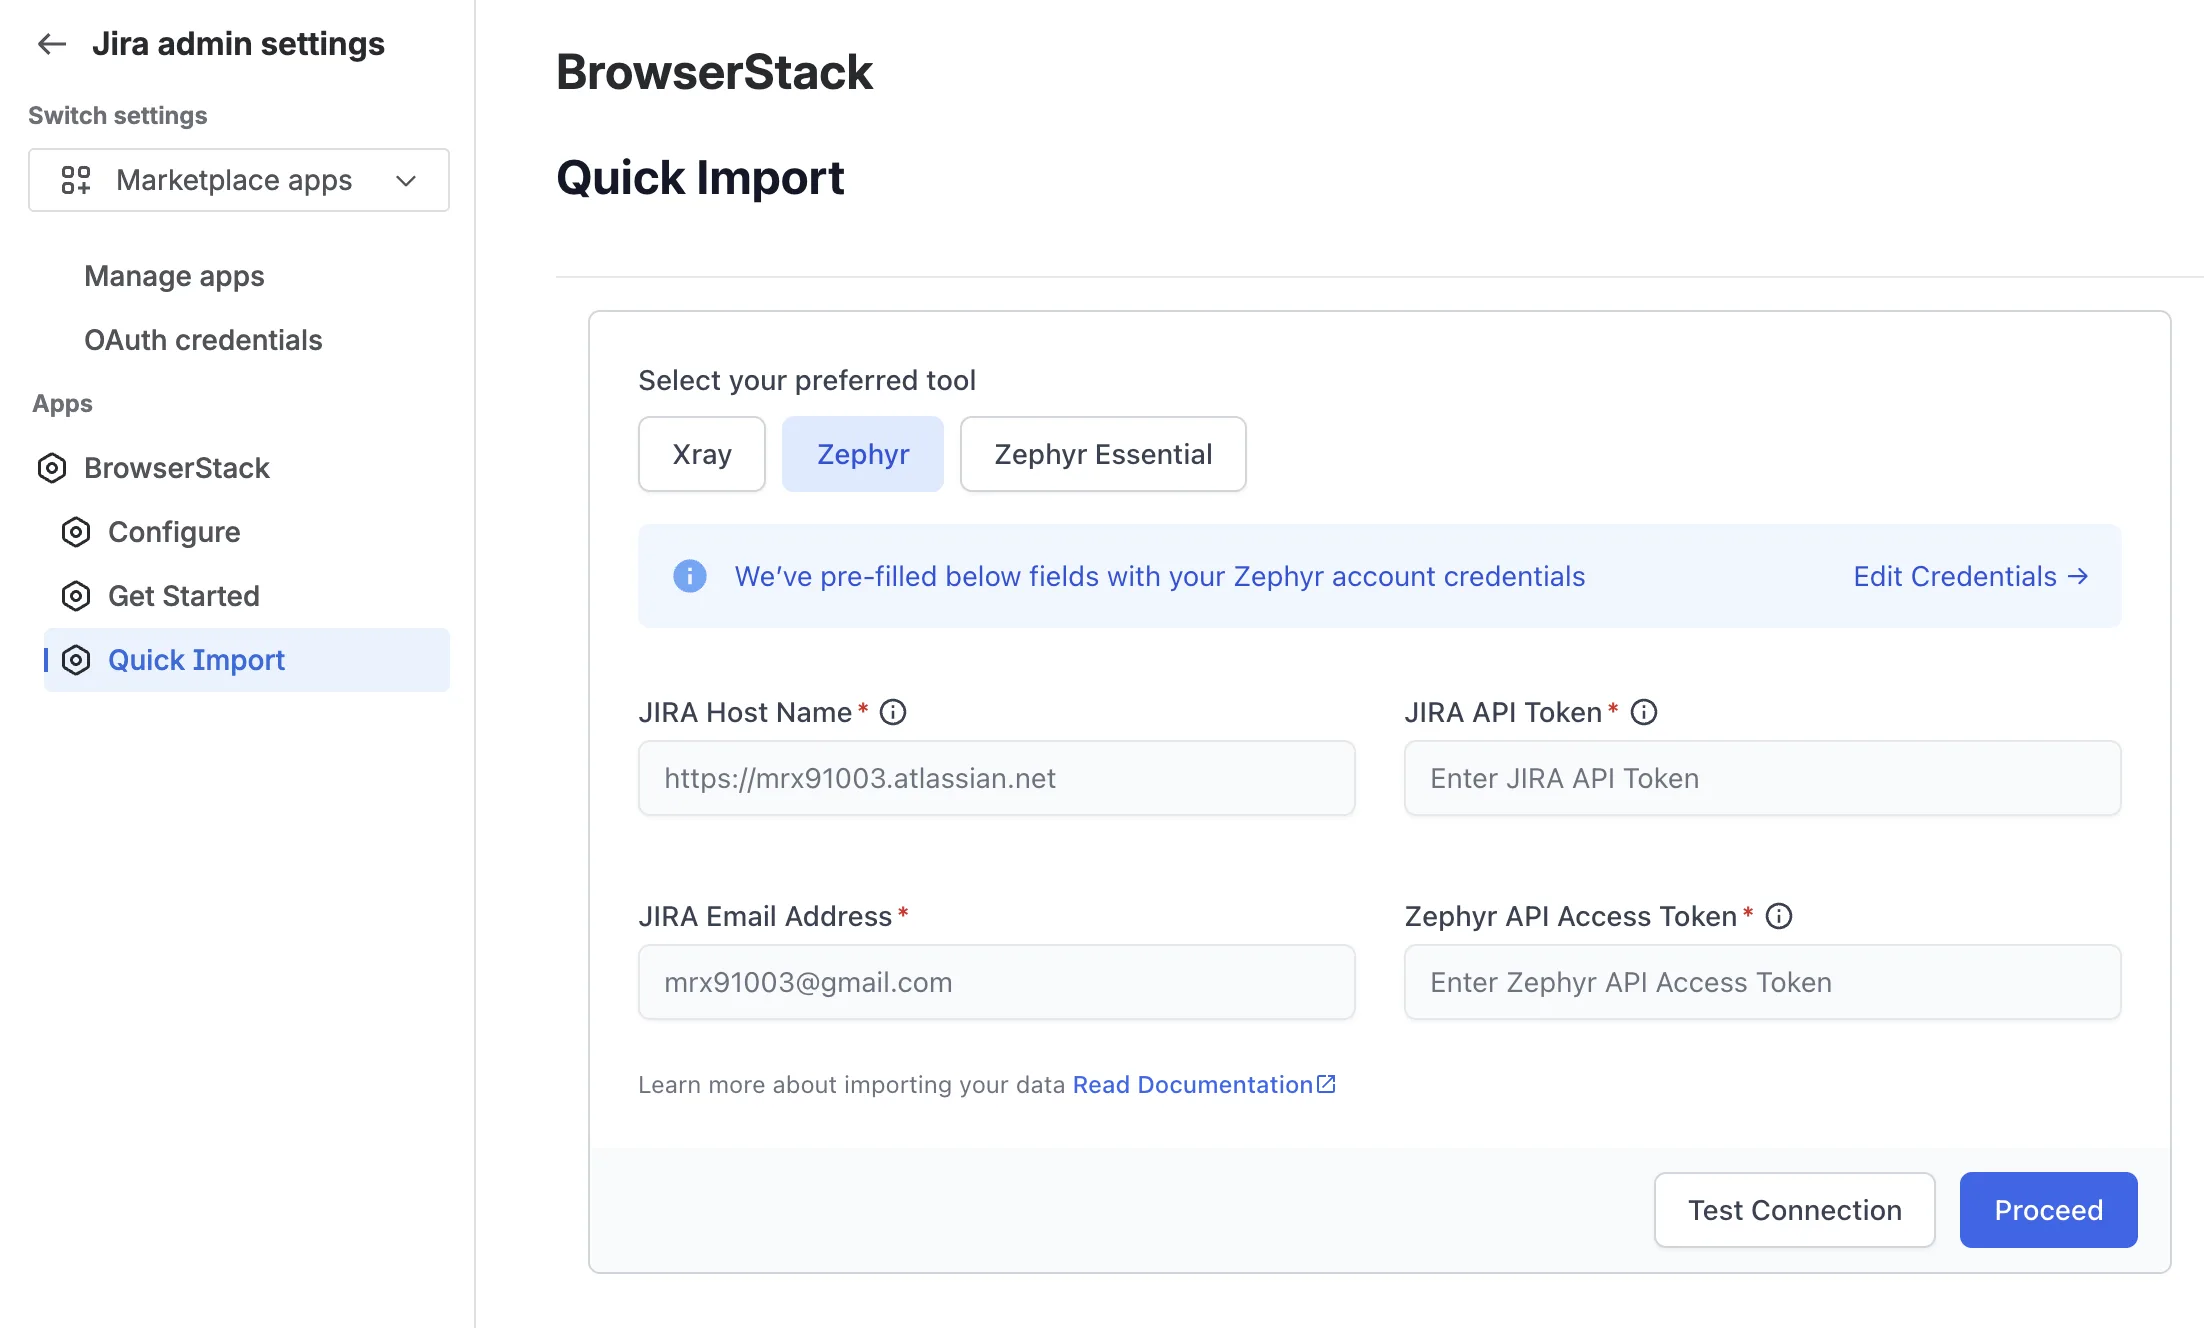Image resolution: width=2212 pixels, height=1328 pixels.
Task: Click the back arrow beside Jira admin settings
Action: pos(51,44)
